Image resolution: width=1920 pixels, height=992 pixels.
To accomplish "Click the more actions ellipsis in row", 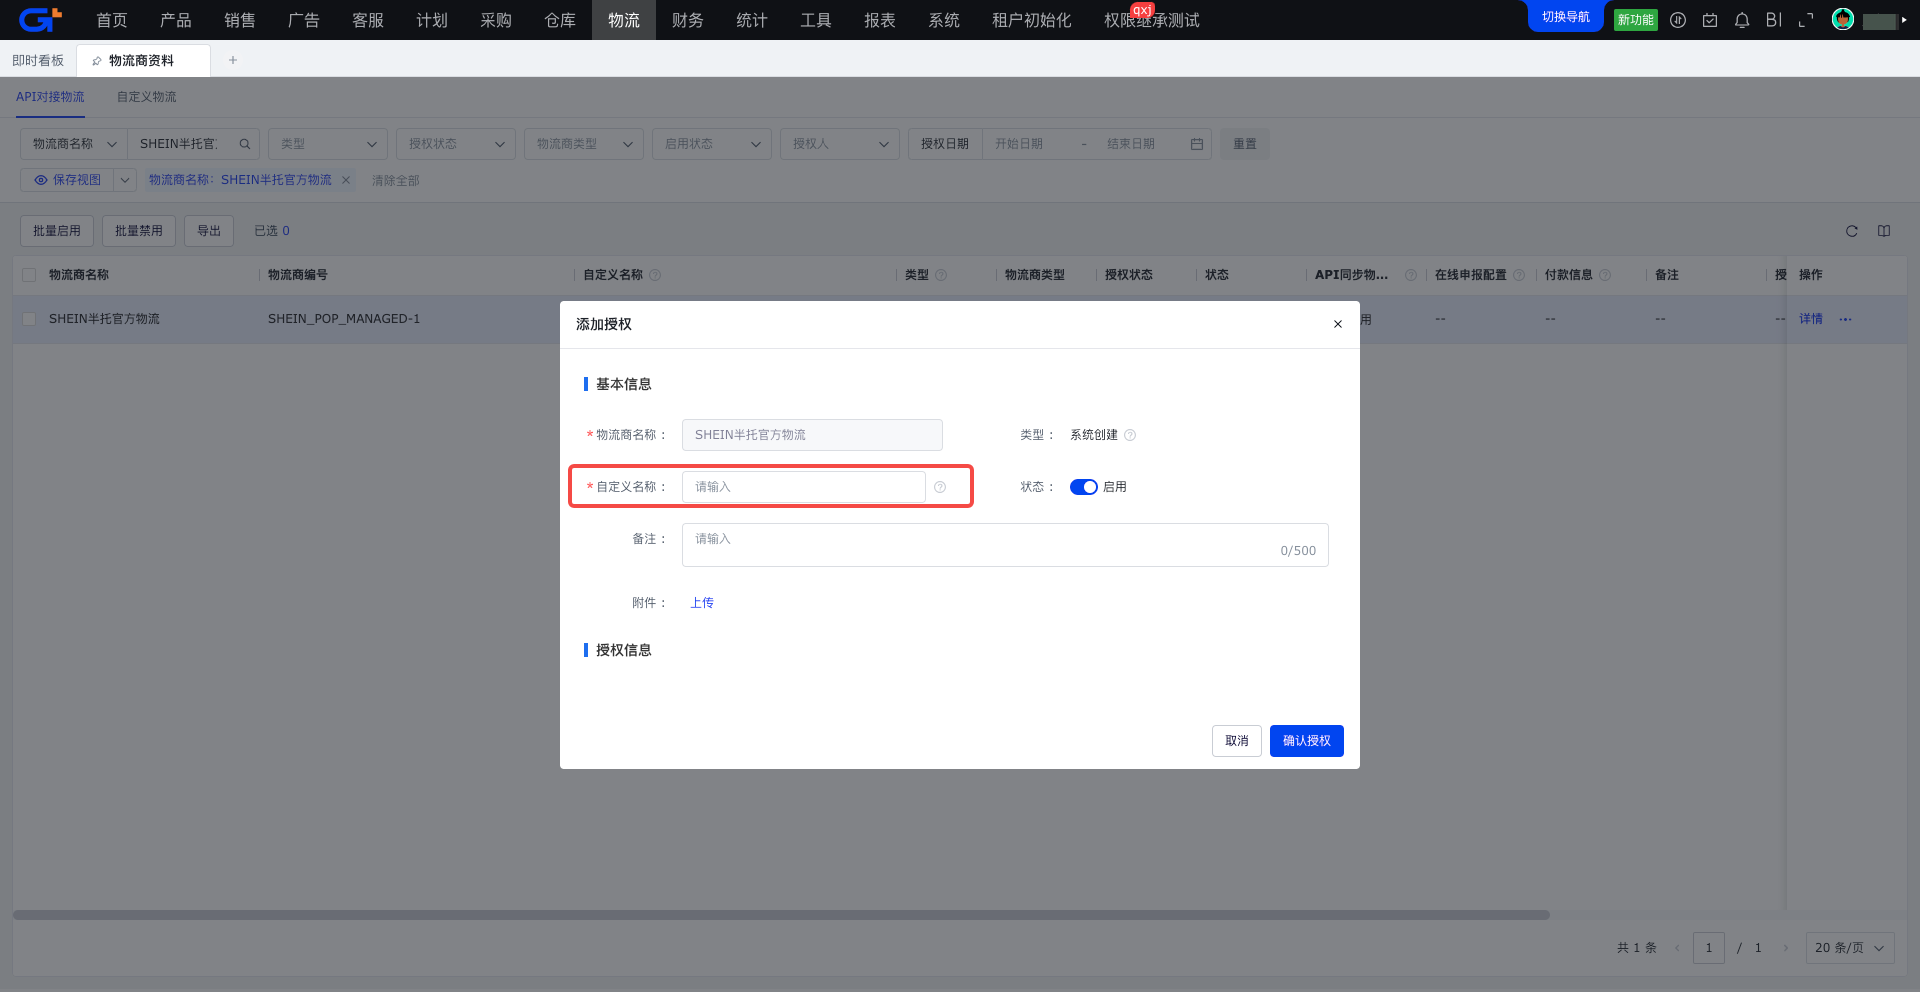I will [x=1845, y=319].
